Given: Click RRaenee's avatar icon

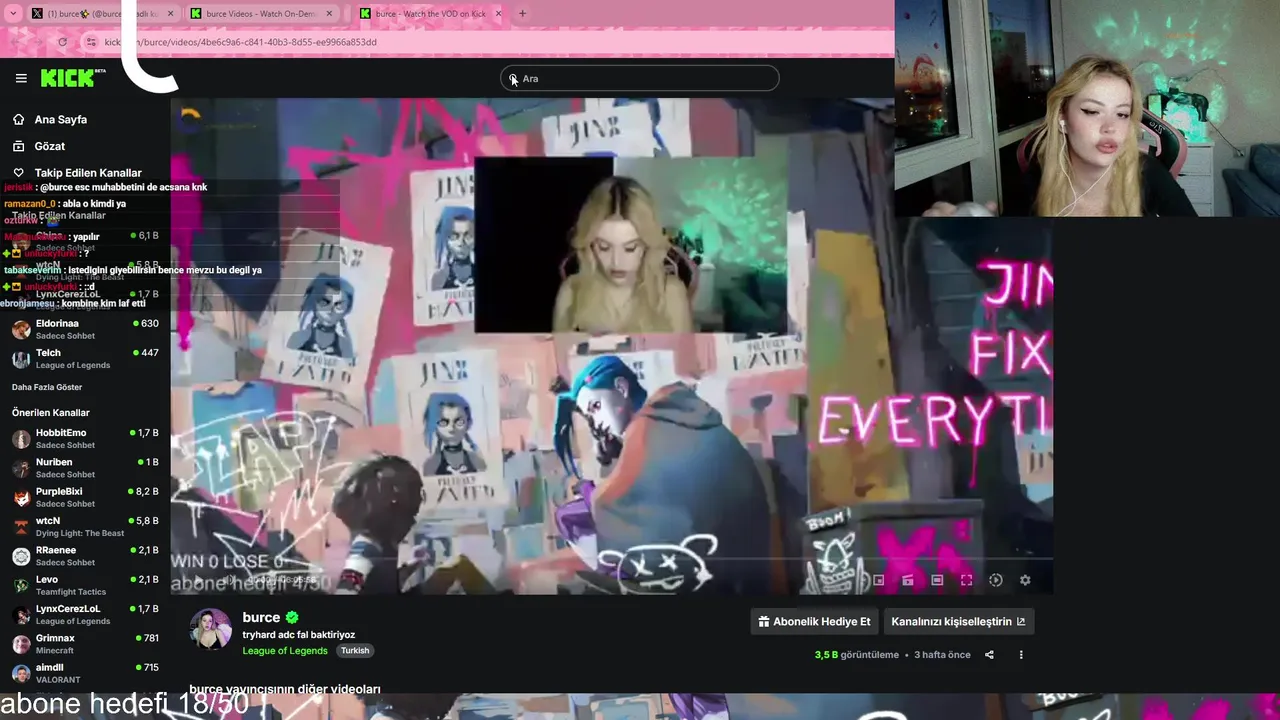Looking at the screenshot, I should pyautogui.click(x=21, y=556).
